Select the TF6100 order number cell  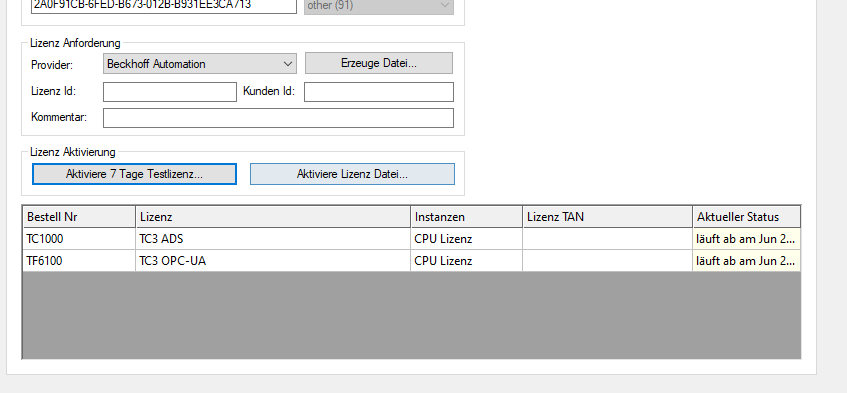coord(79,261)
